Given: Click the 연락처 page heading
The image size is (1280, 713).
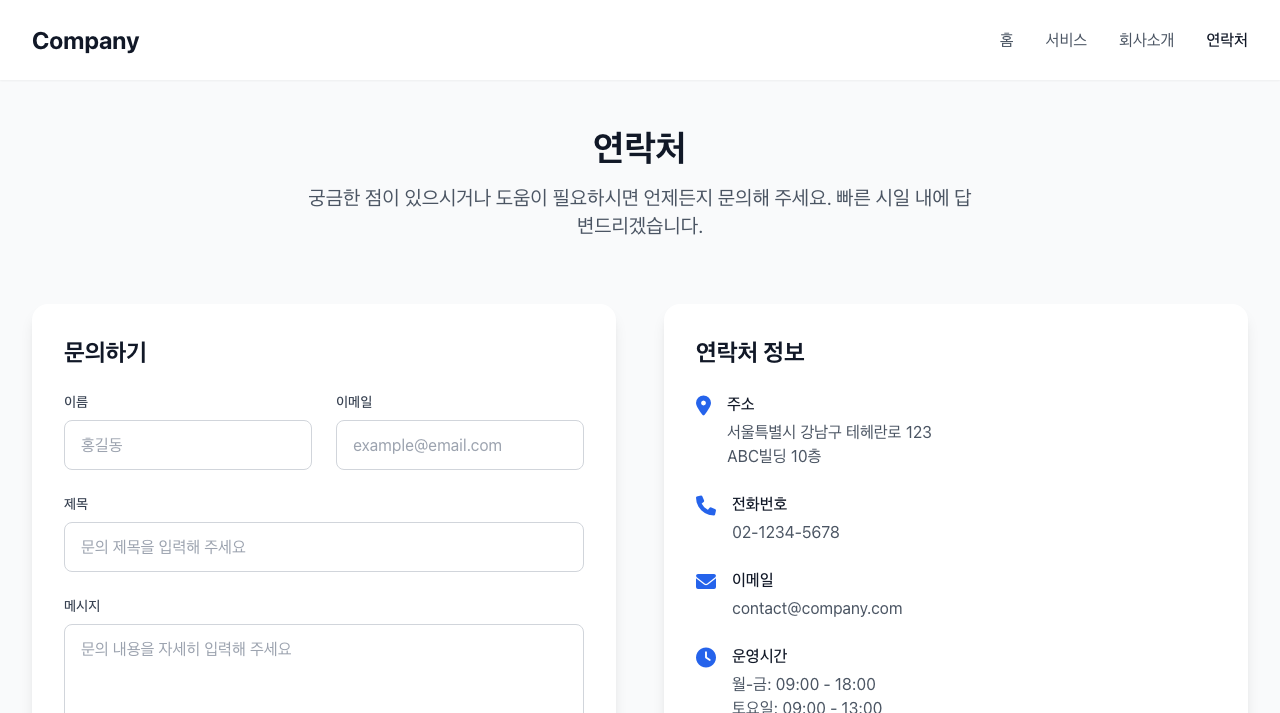Looking at the screenshot, I should [x=640, y=148].
